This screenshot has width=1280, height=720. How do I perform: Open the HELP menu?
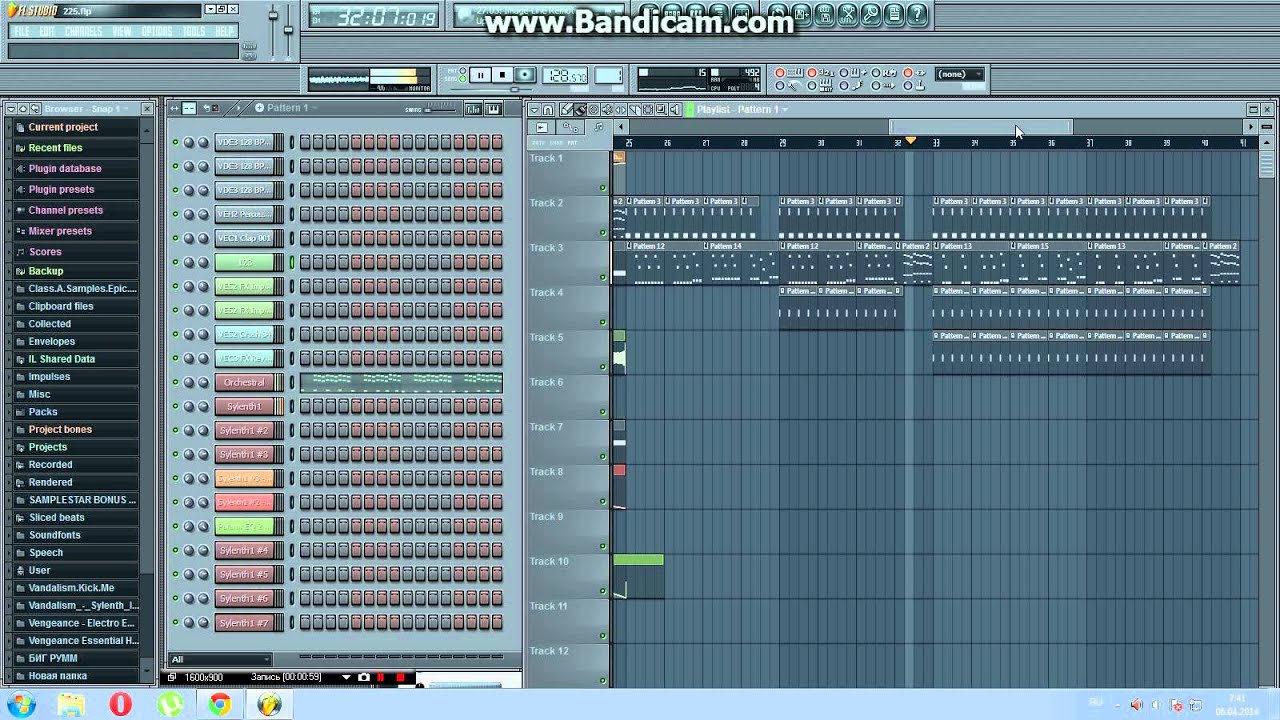[225, 31]
